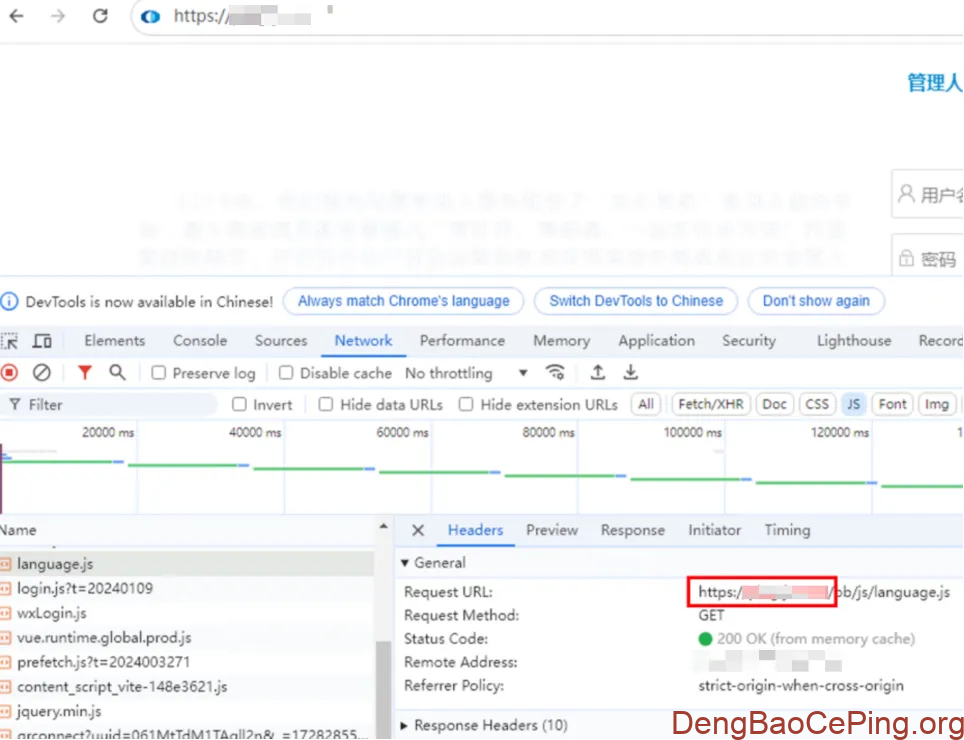Reload the page in browser
This screenshot has width=964, height=740.
[100, 16]
